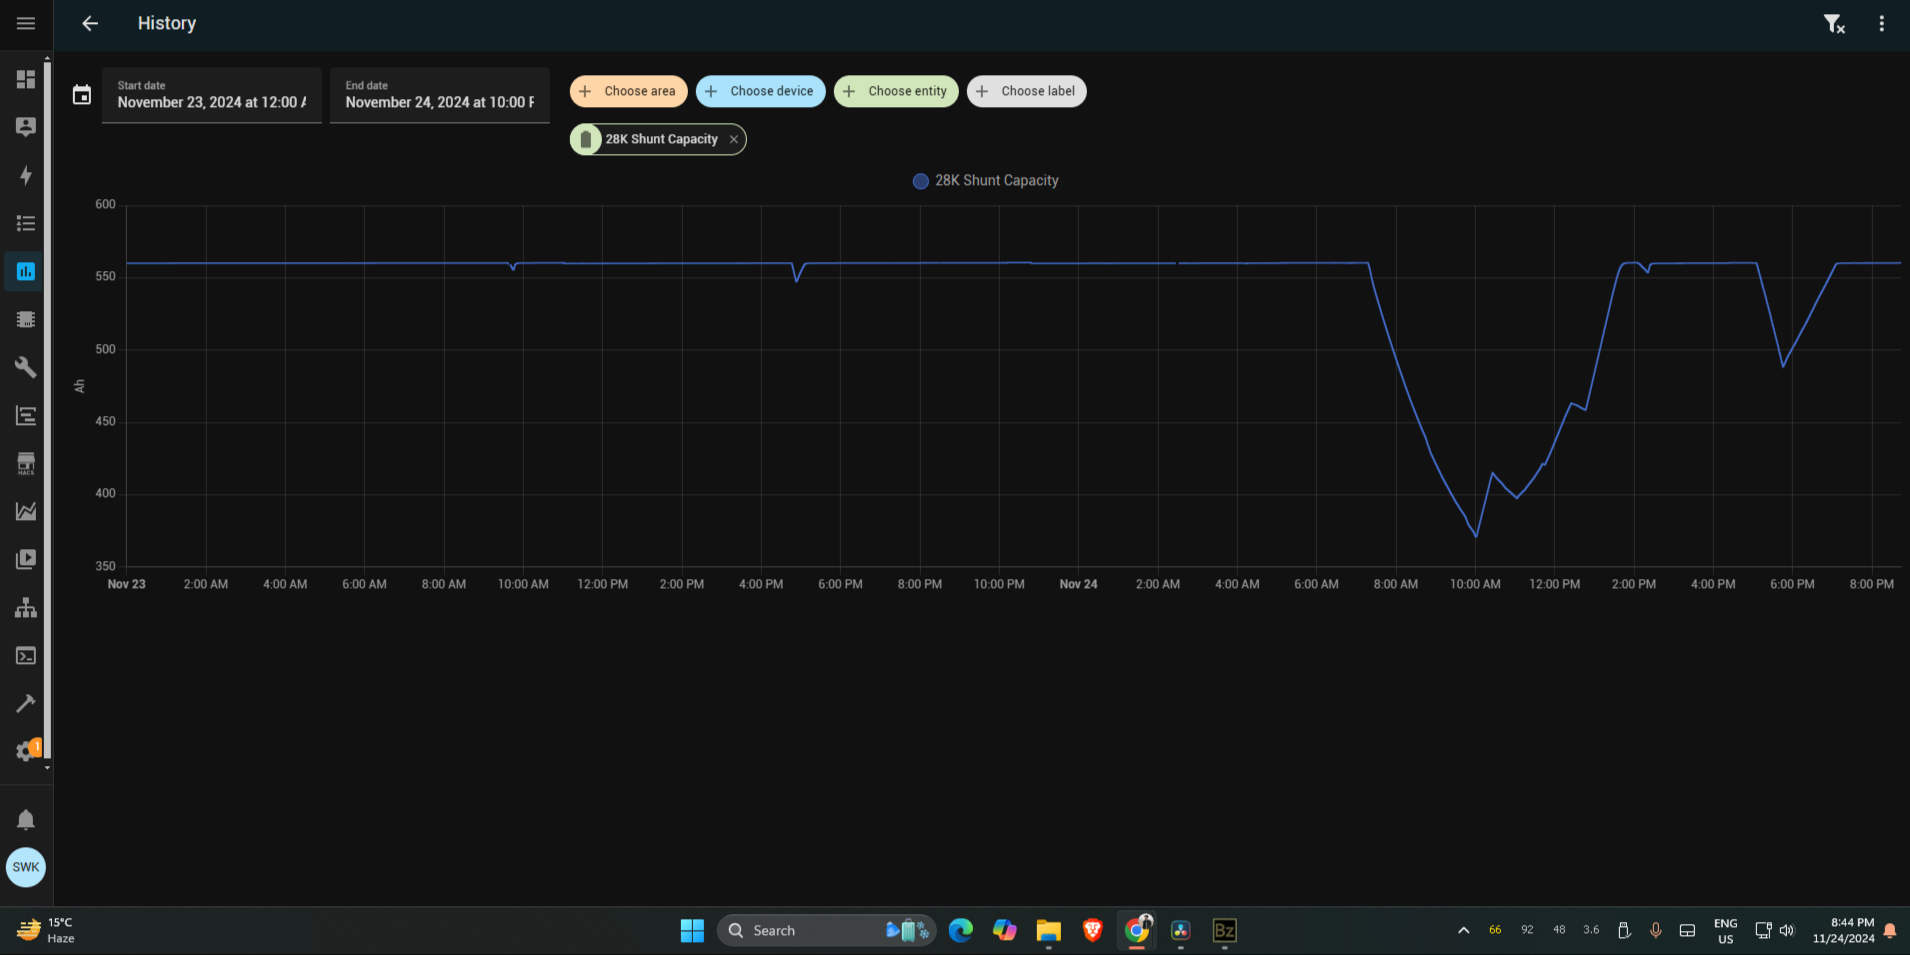The width and height of the screenshot is (1910, 955).
Task: Open the Terminal panel in sidebar
Action: tap(26, 655)
